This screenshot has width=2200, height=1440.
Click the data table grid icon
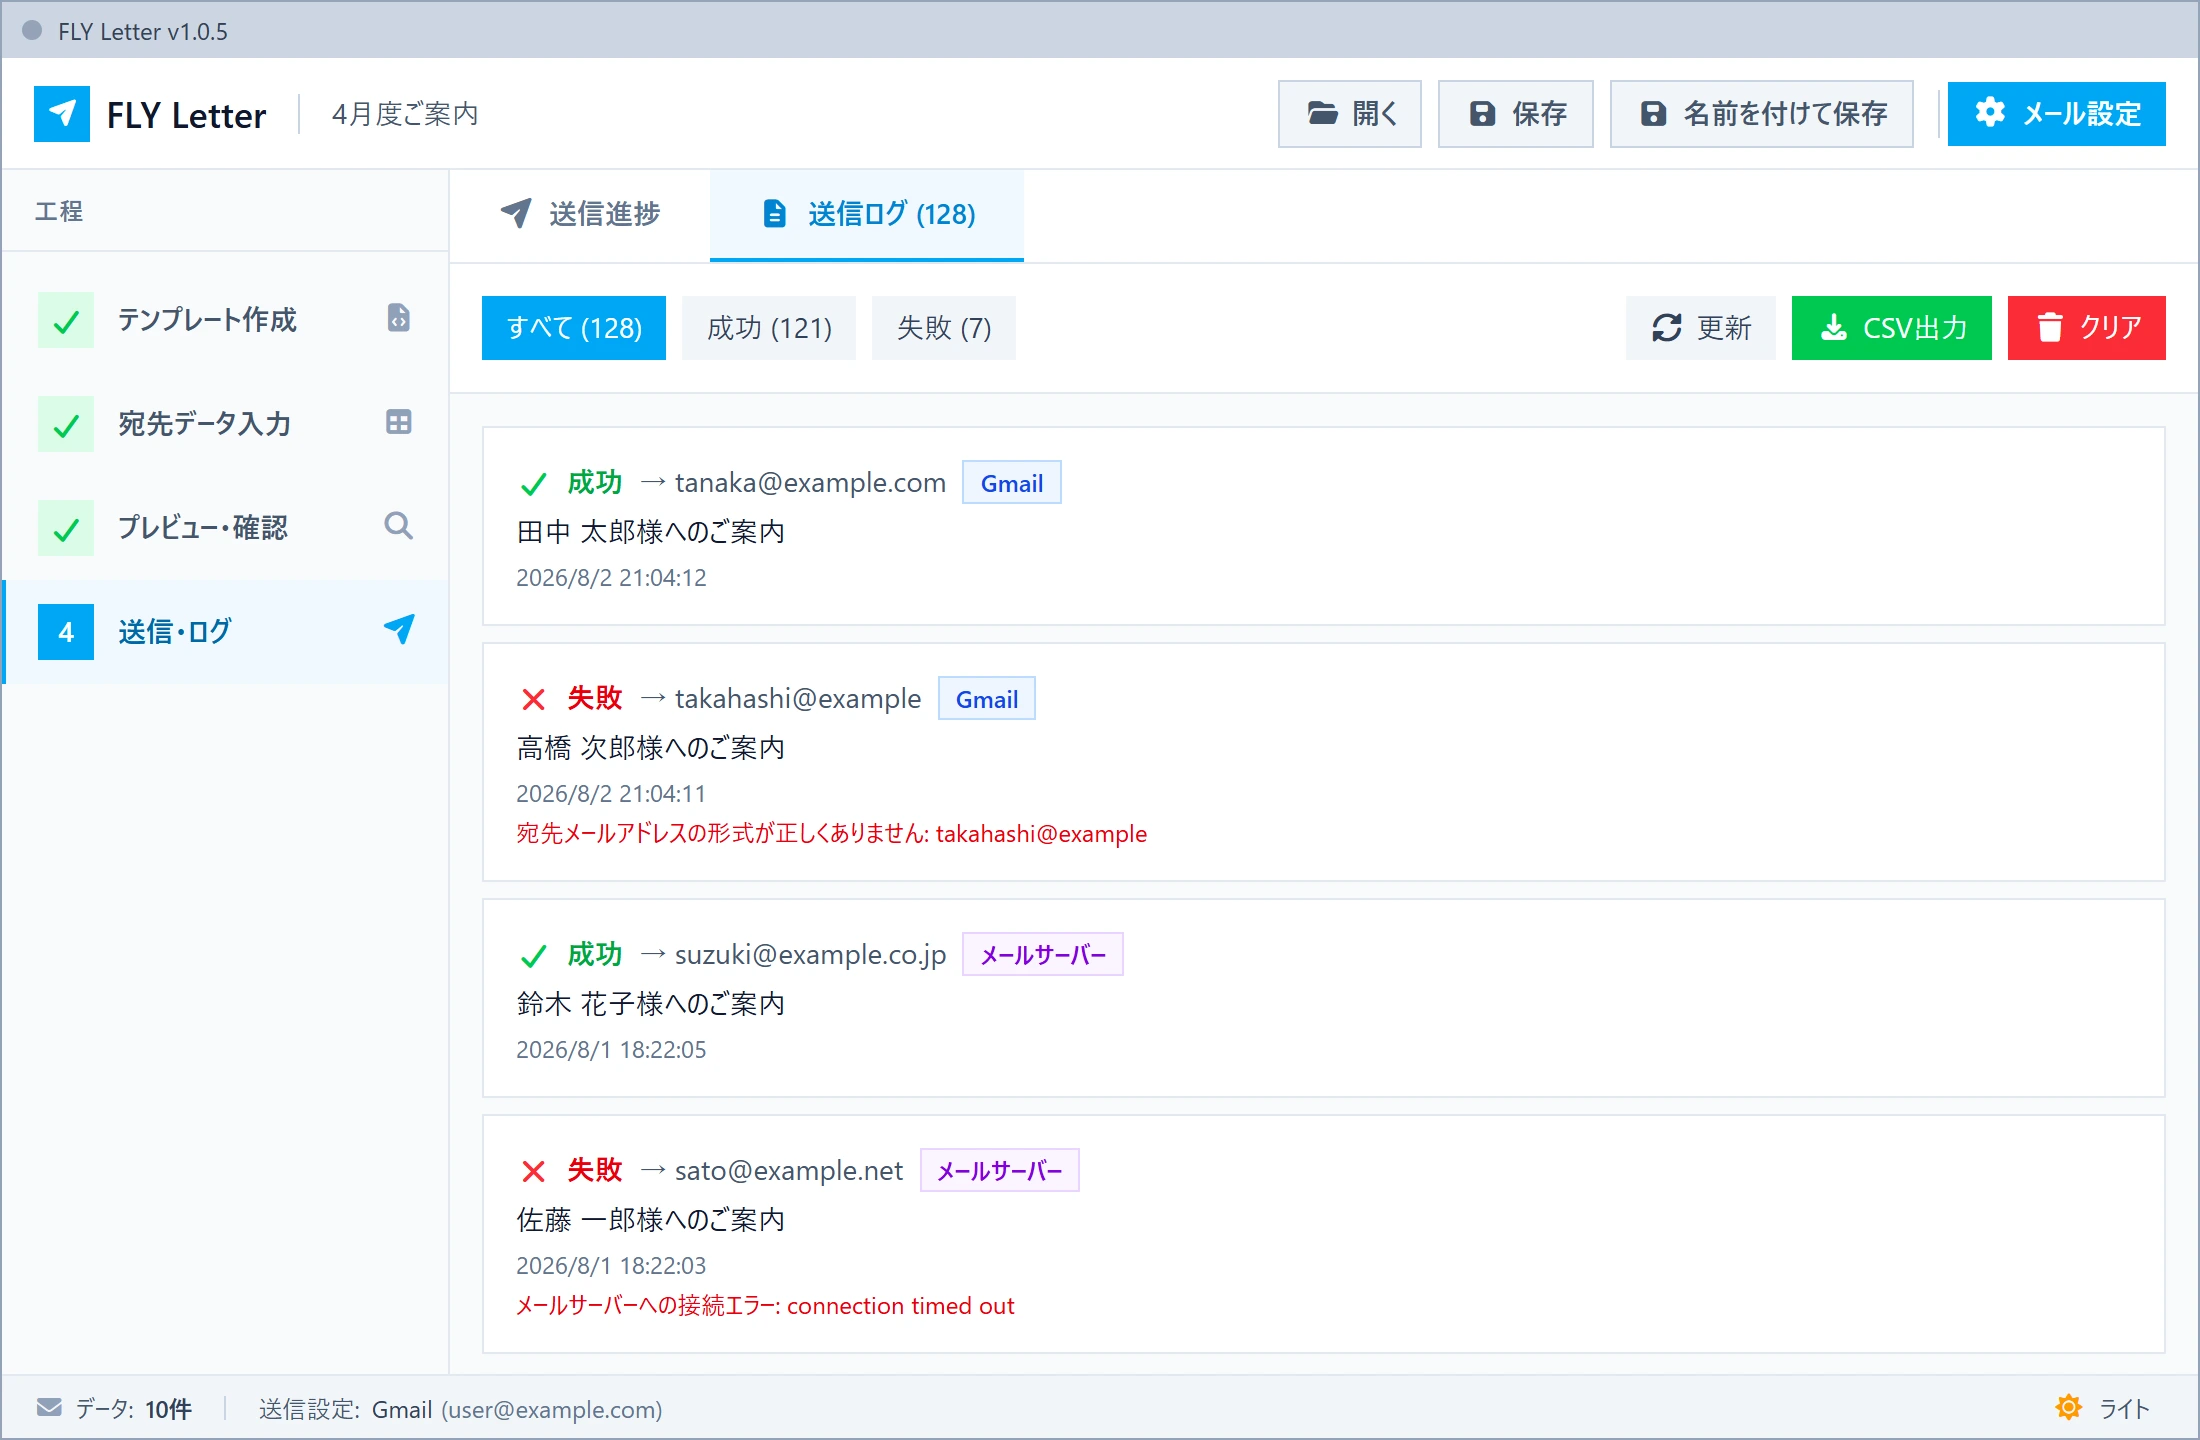pos(398,422)
